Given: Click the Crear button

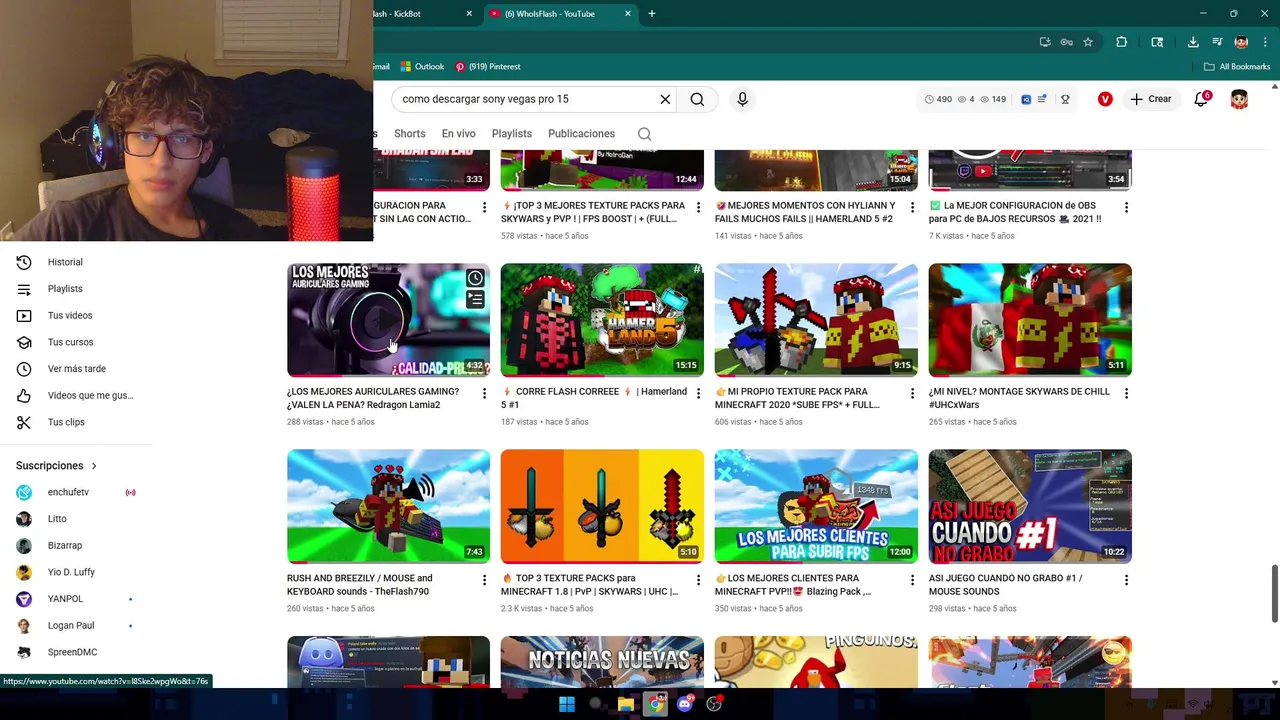Looking at the screenshot, I should [x=1151, y=99].
